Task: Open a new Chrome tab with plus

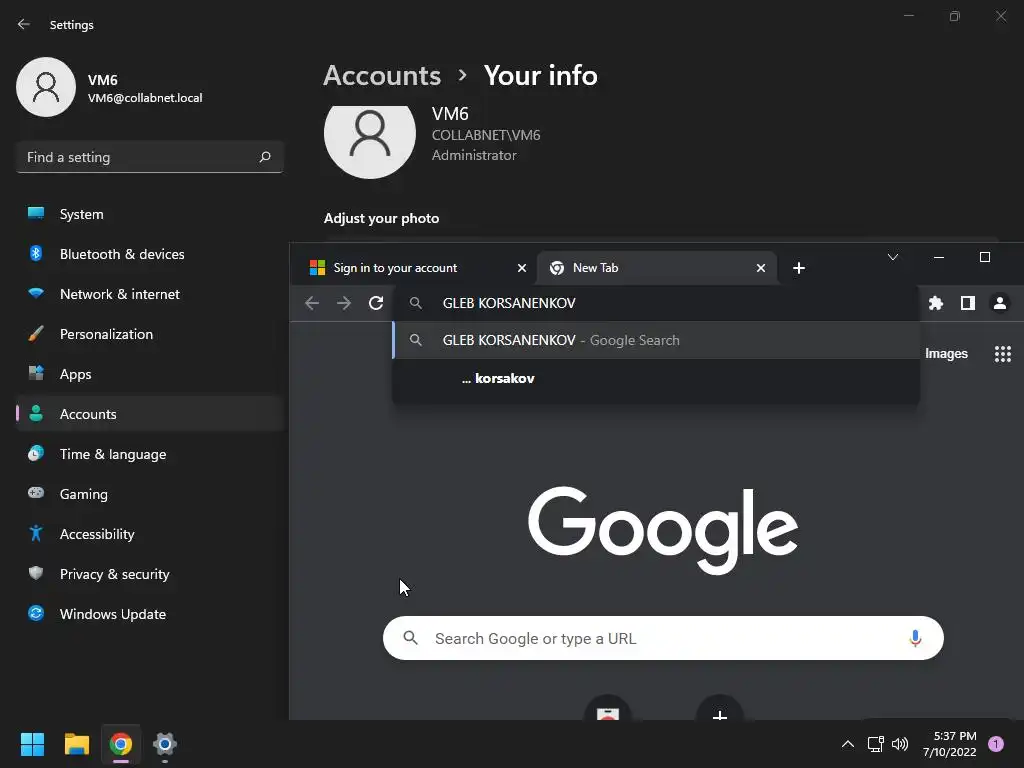Action: click(x=799, y=268)
